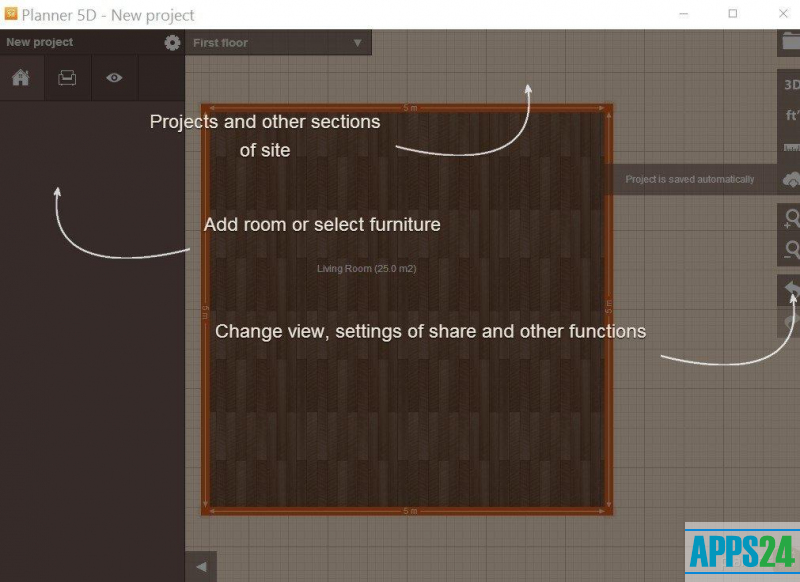
Task: Toggle the eye view icon
Action: [x=114, y=78]
